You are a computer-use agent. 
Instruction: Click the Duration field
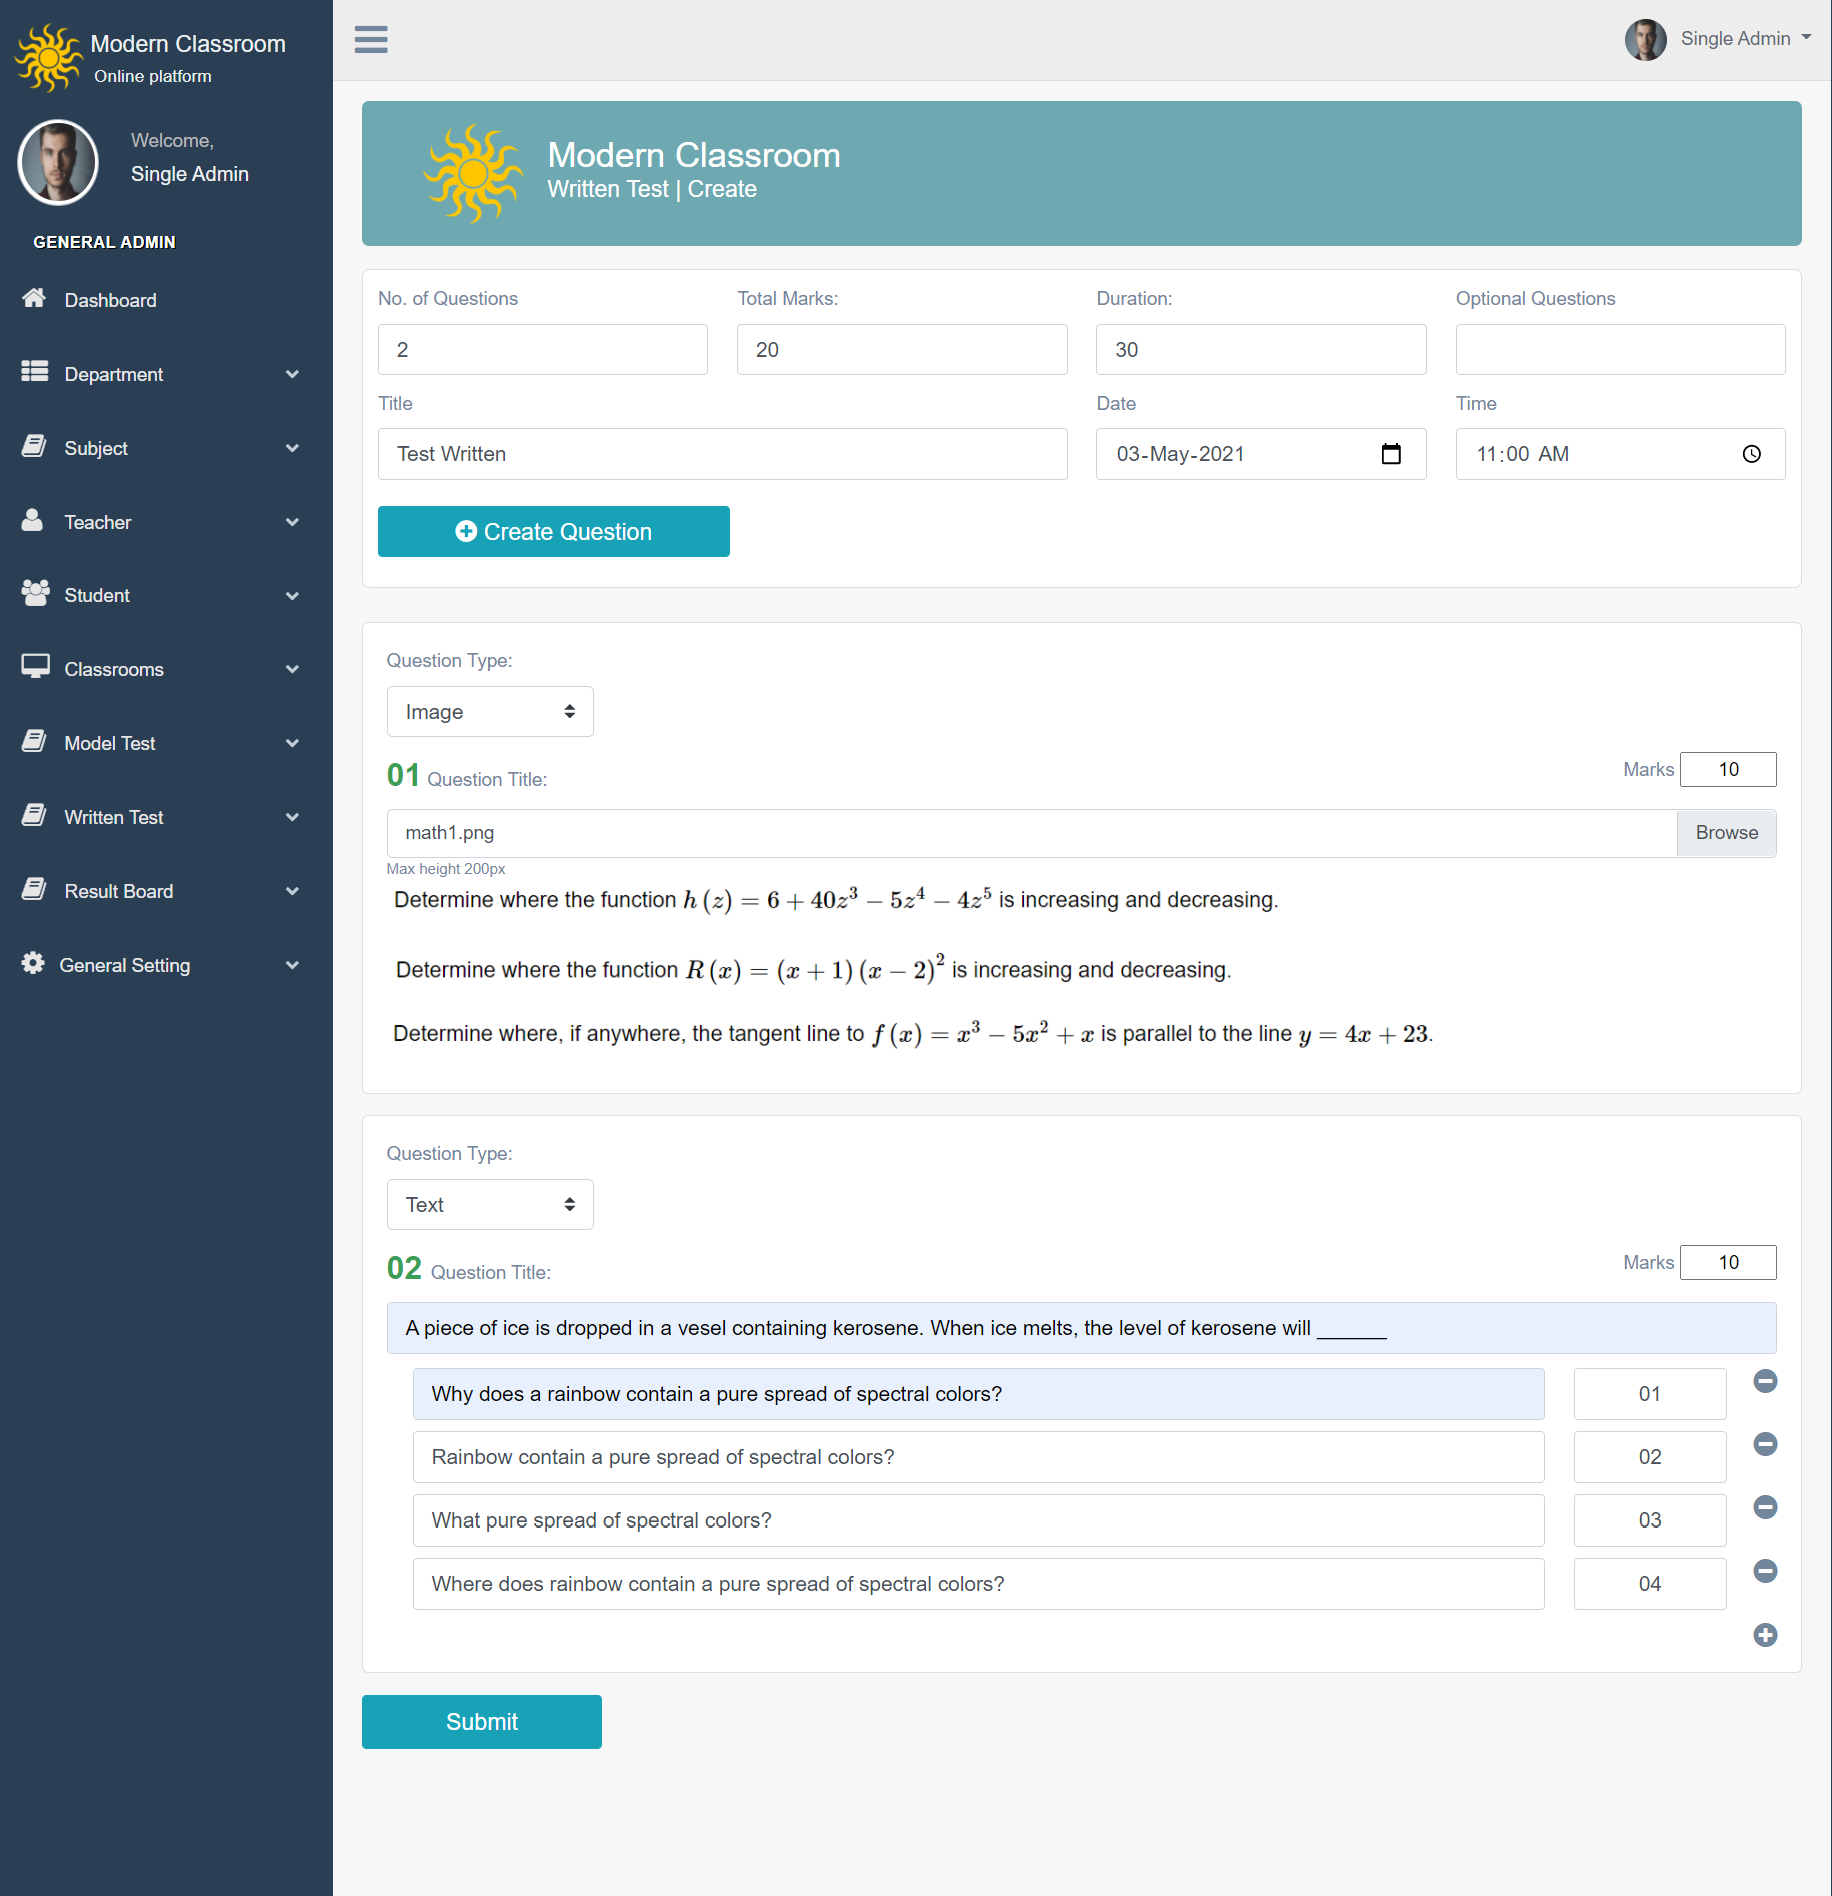pos(1261,350)
